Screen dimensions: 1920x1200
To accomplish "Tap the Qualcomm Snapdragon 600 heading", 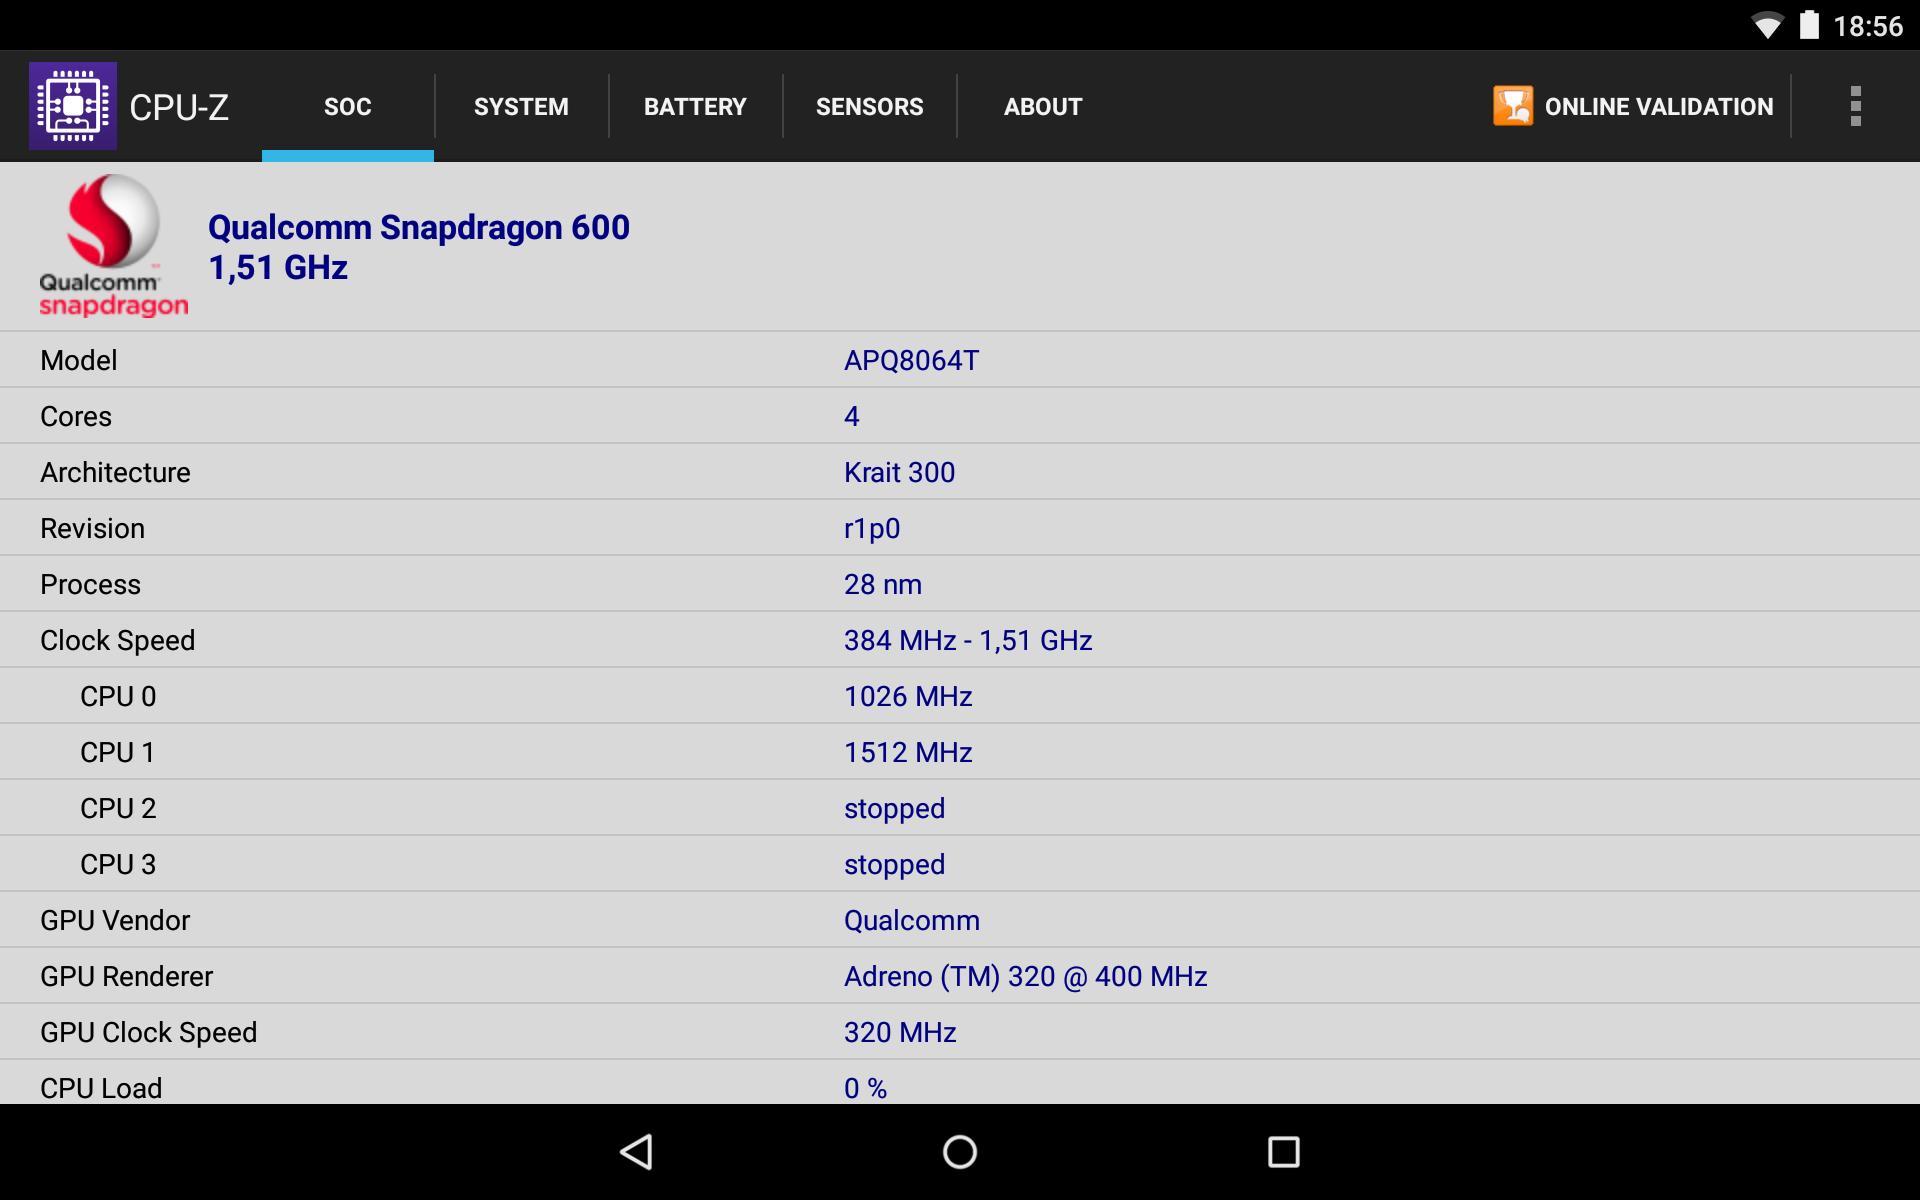I will [x=419, y=228].
